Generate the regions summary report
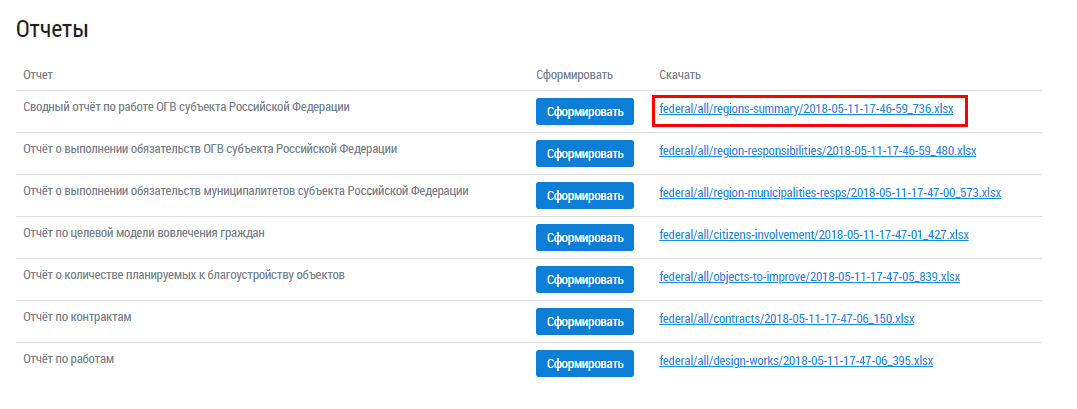1077x409 pixels. tap(585, 112)
